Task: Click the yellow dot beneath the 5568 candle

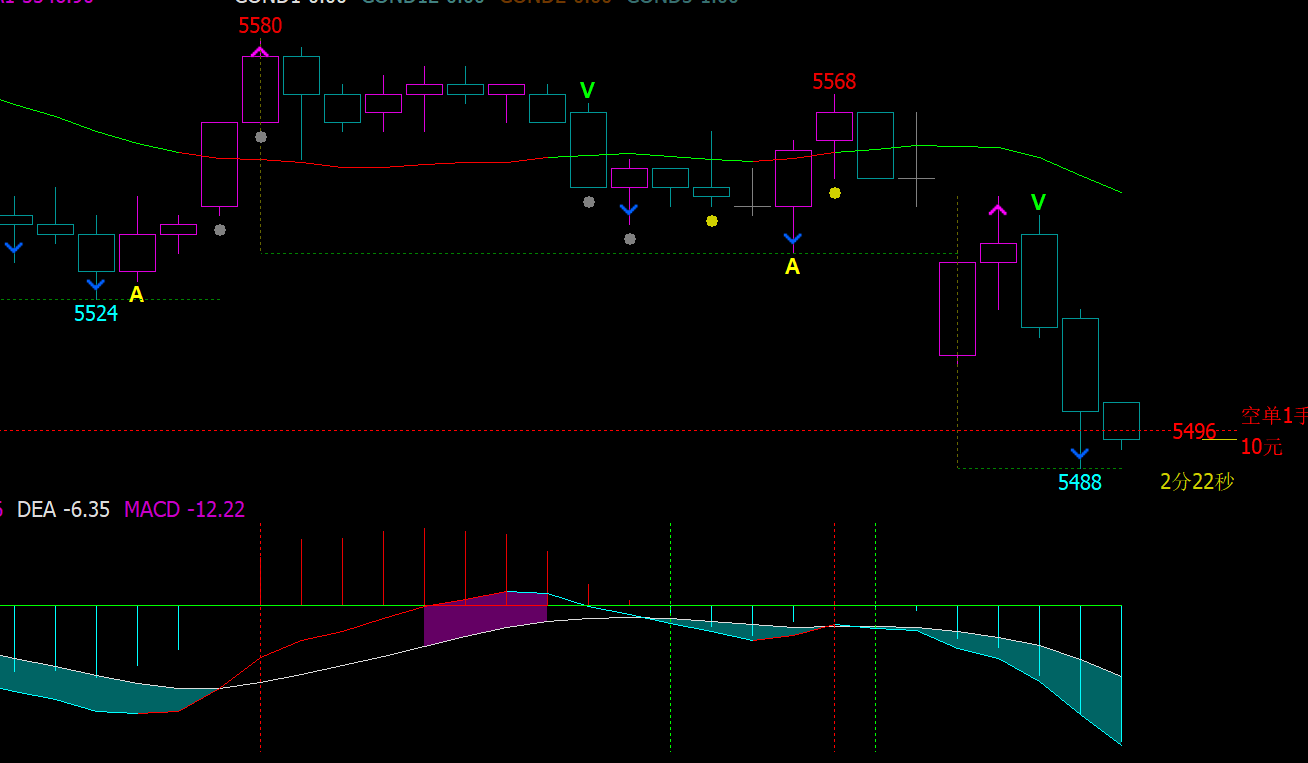Action: (835, 192)
